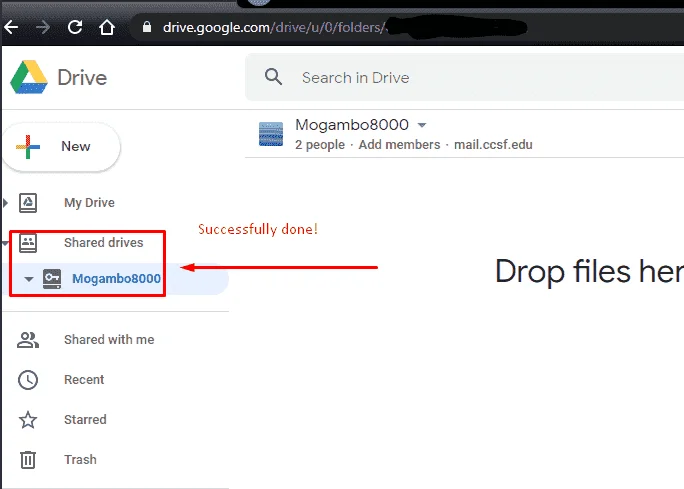The image size is (684, 489).
Task: Select Mogambo8000 in the sidebar tree
Action: point(116,279)
